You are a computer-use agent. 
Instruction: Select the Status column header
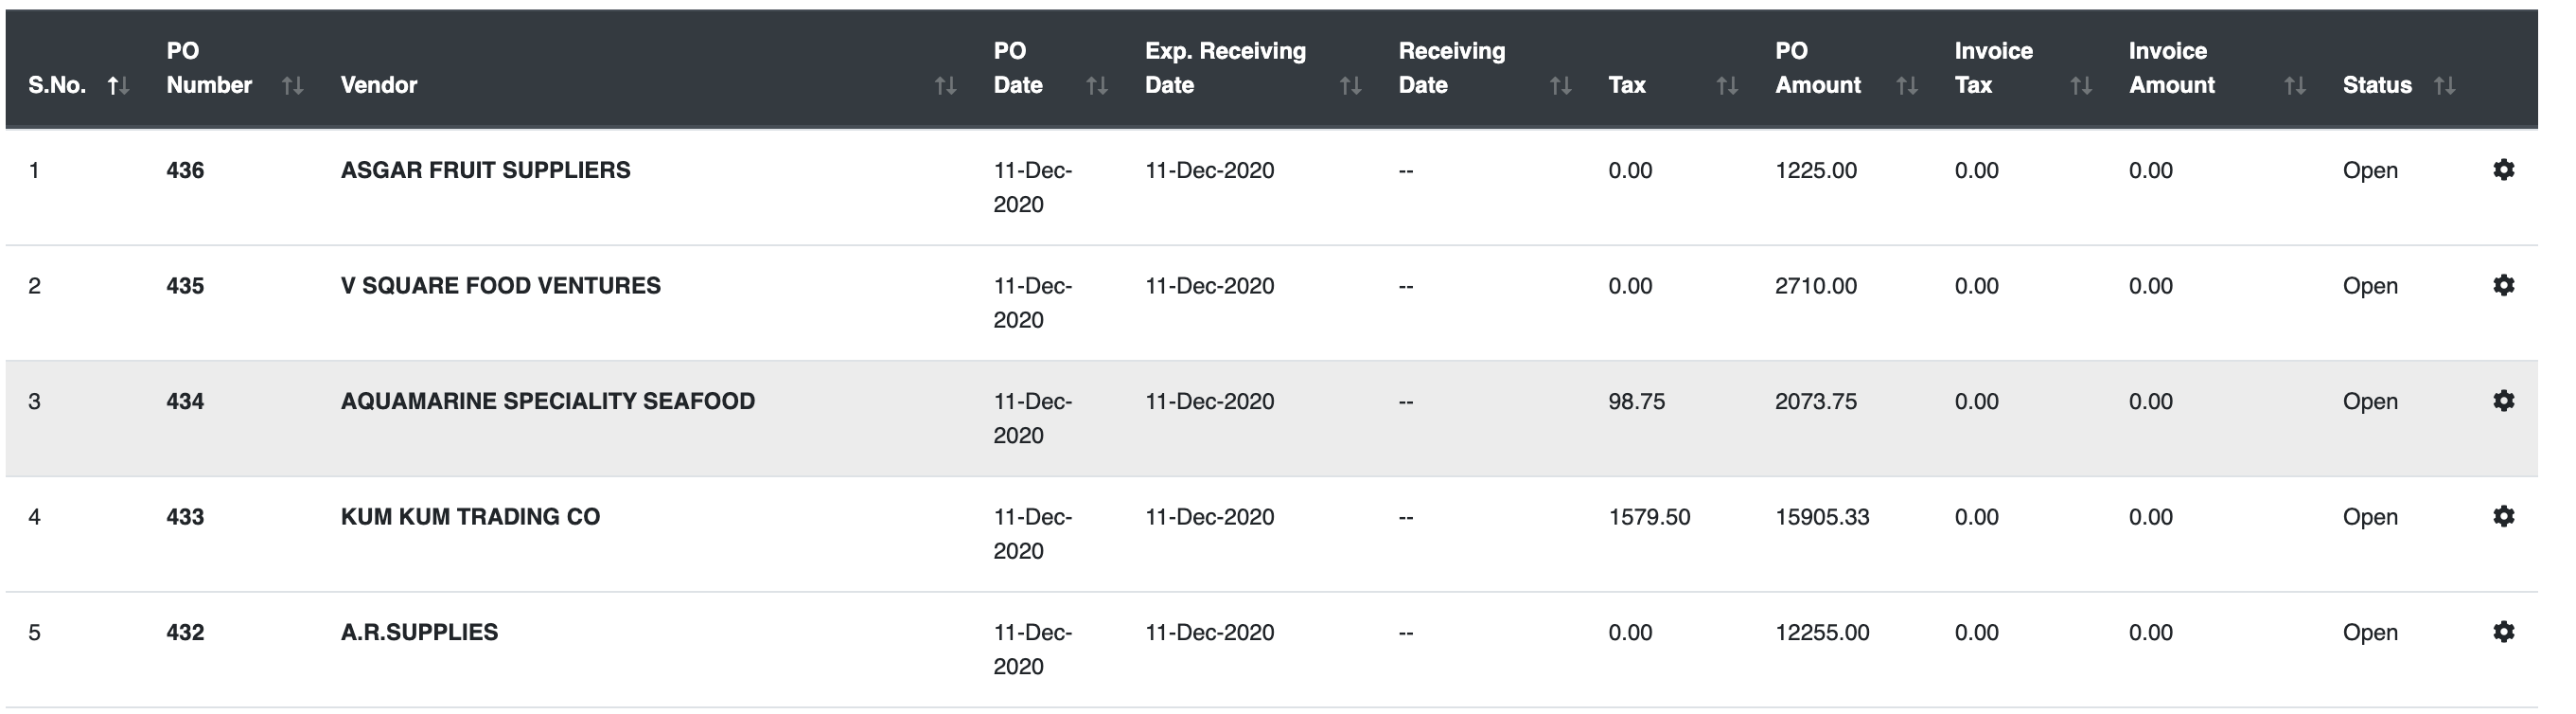pos(2377,86)
